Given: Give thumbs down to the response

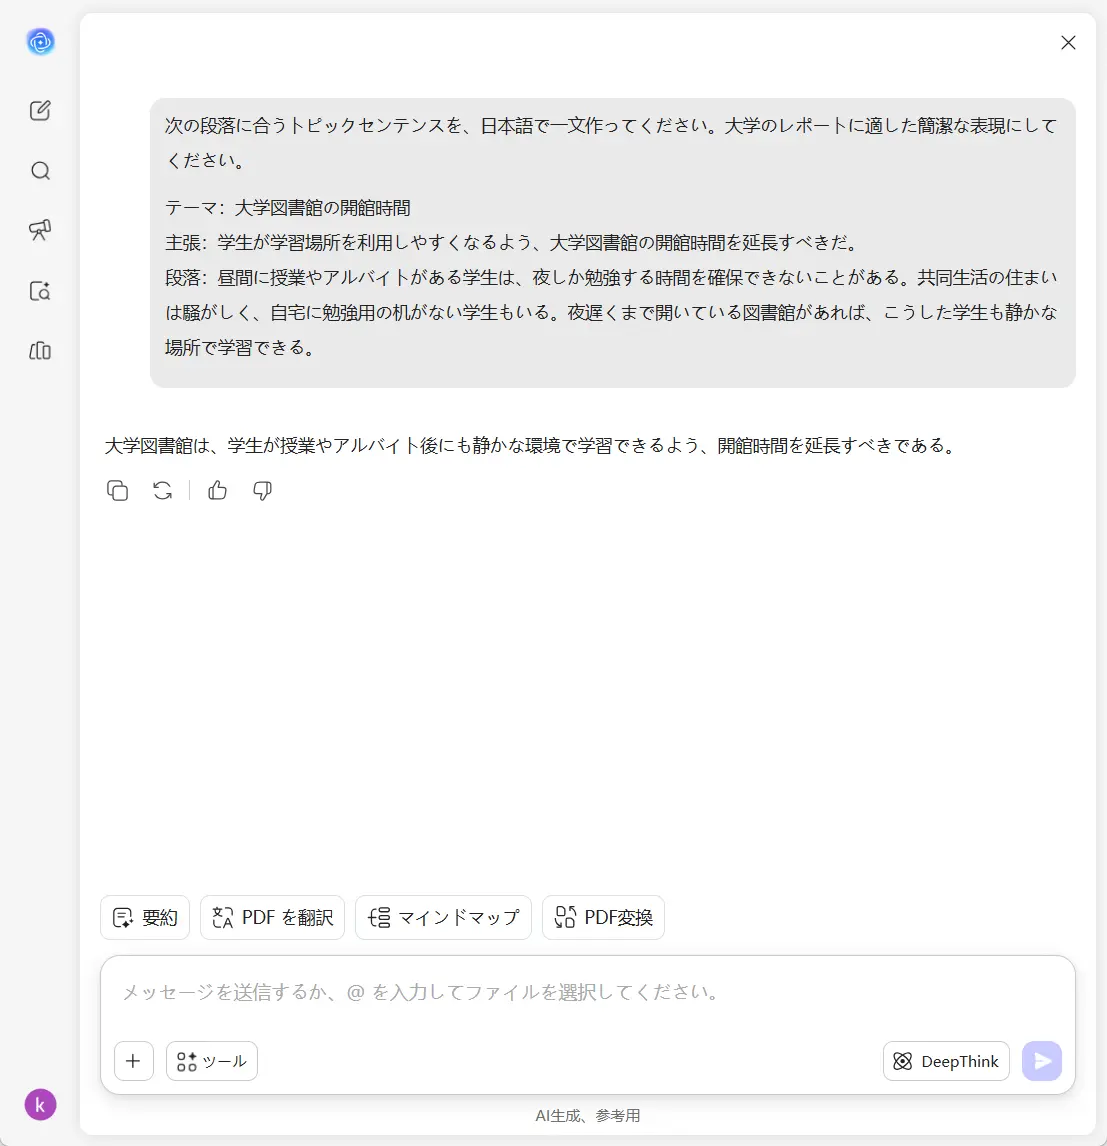Looking at the screenshot, I should pos(262,490).
